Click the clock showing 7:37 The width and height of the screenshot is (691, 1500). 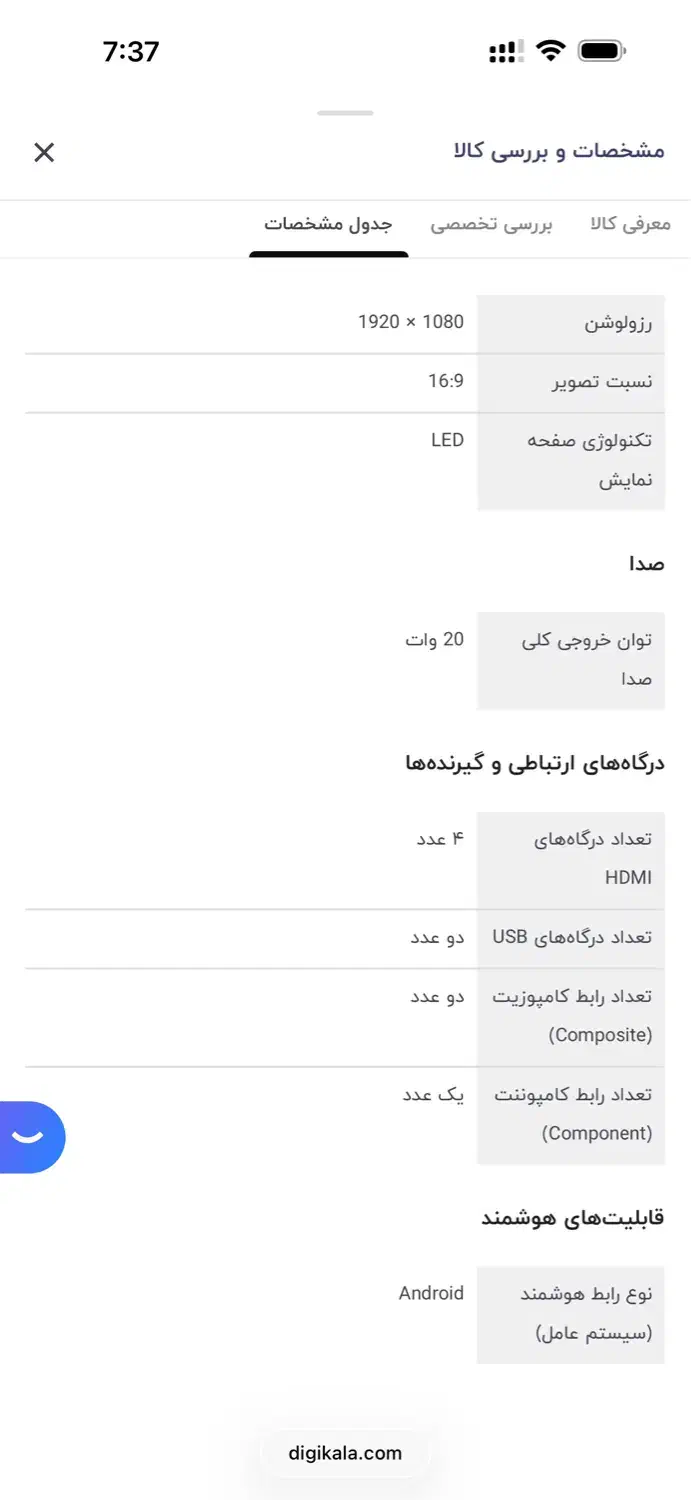(x=131, y=51)
